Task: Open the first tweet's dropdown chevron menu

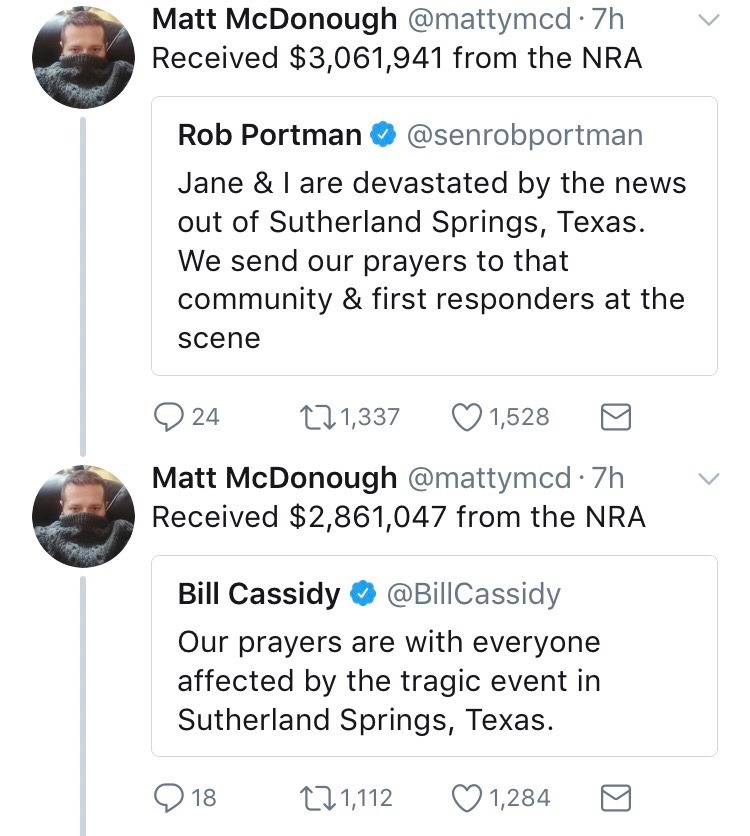Action: (707, 20)
